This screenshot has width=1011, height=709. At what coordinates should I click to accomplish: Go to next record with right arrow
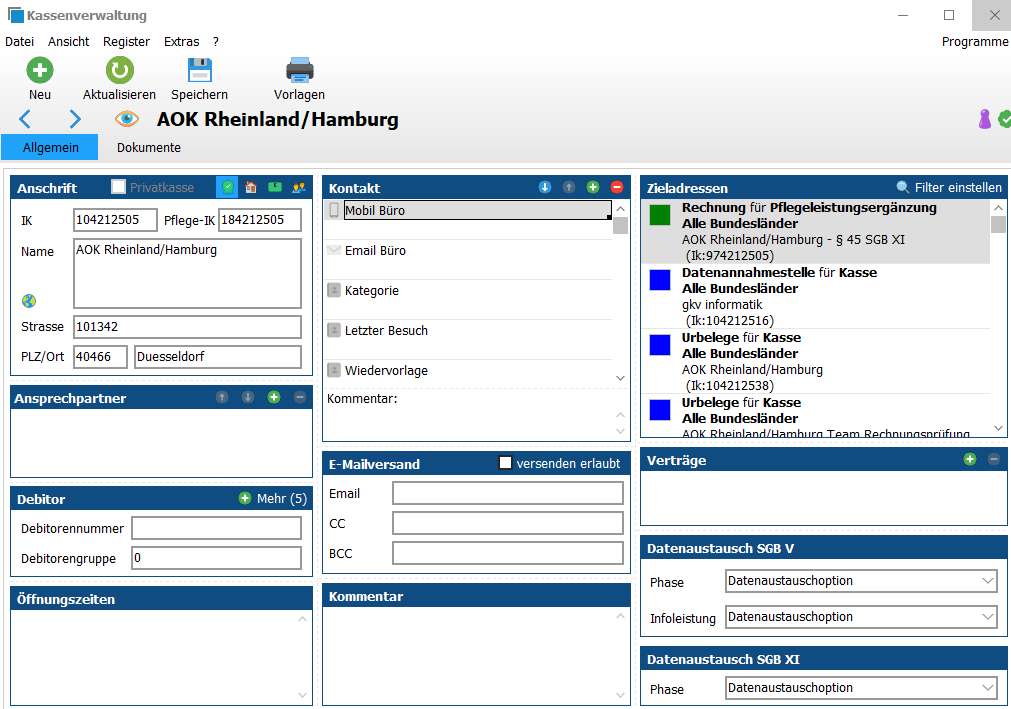pos(75,119)
